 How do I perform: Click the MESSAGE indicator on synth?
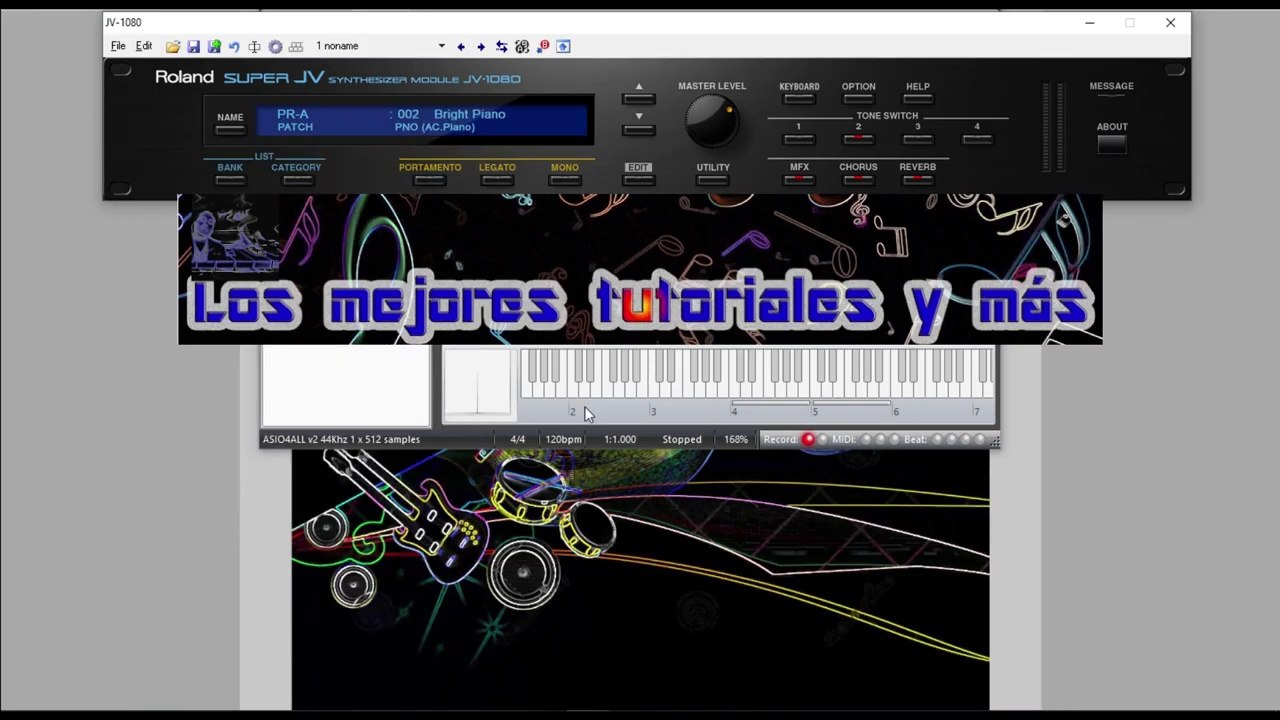(x=1111, y=87)
